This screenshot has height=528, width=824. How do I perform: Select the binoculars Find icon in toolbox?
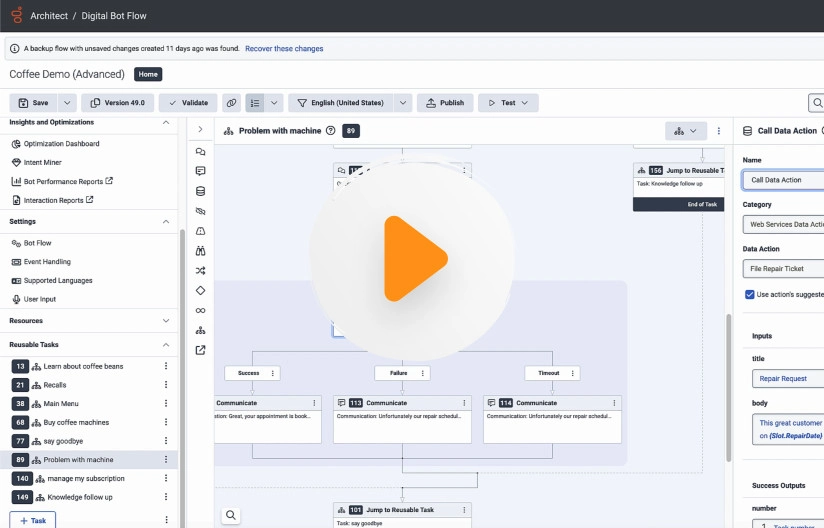200,250
